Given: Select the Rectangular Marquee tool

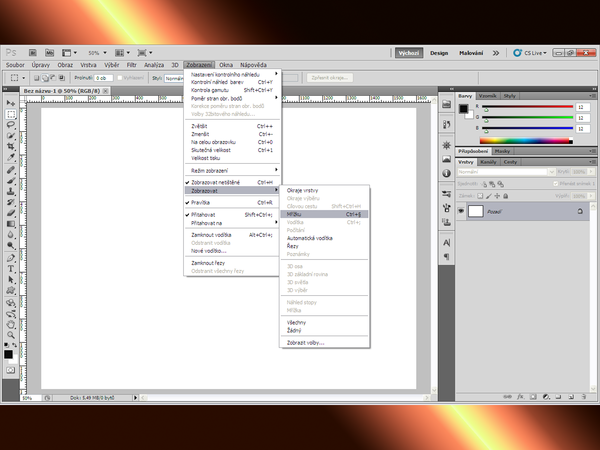Looking at the screenshot, I should 9,114.
